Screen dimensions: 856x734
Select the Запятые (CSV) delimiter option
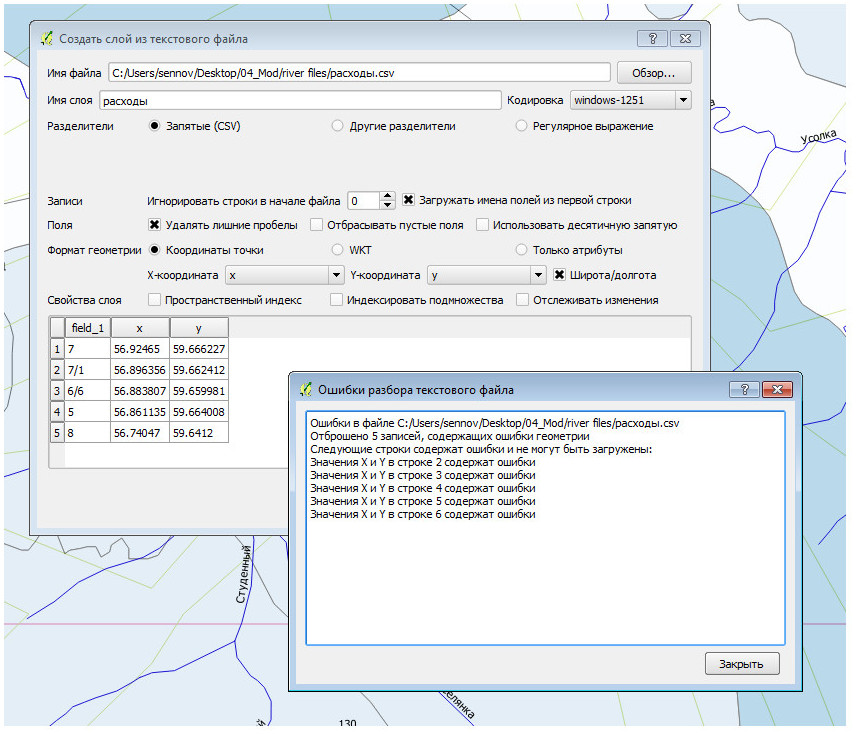point(155,127)
